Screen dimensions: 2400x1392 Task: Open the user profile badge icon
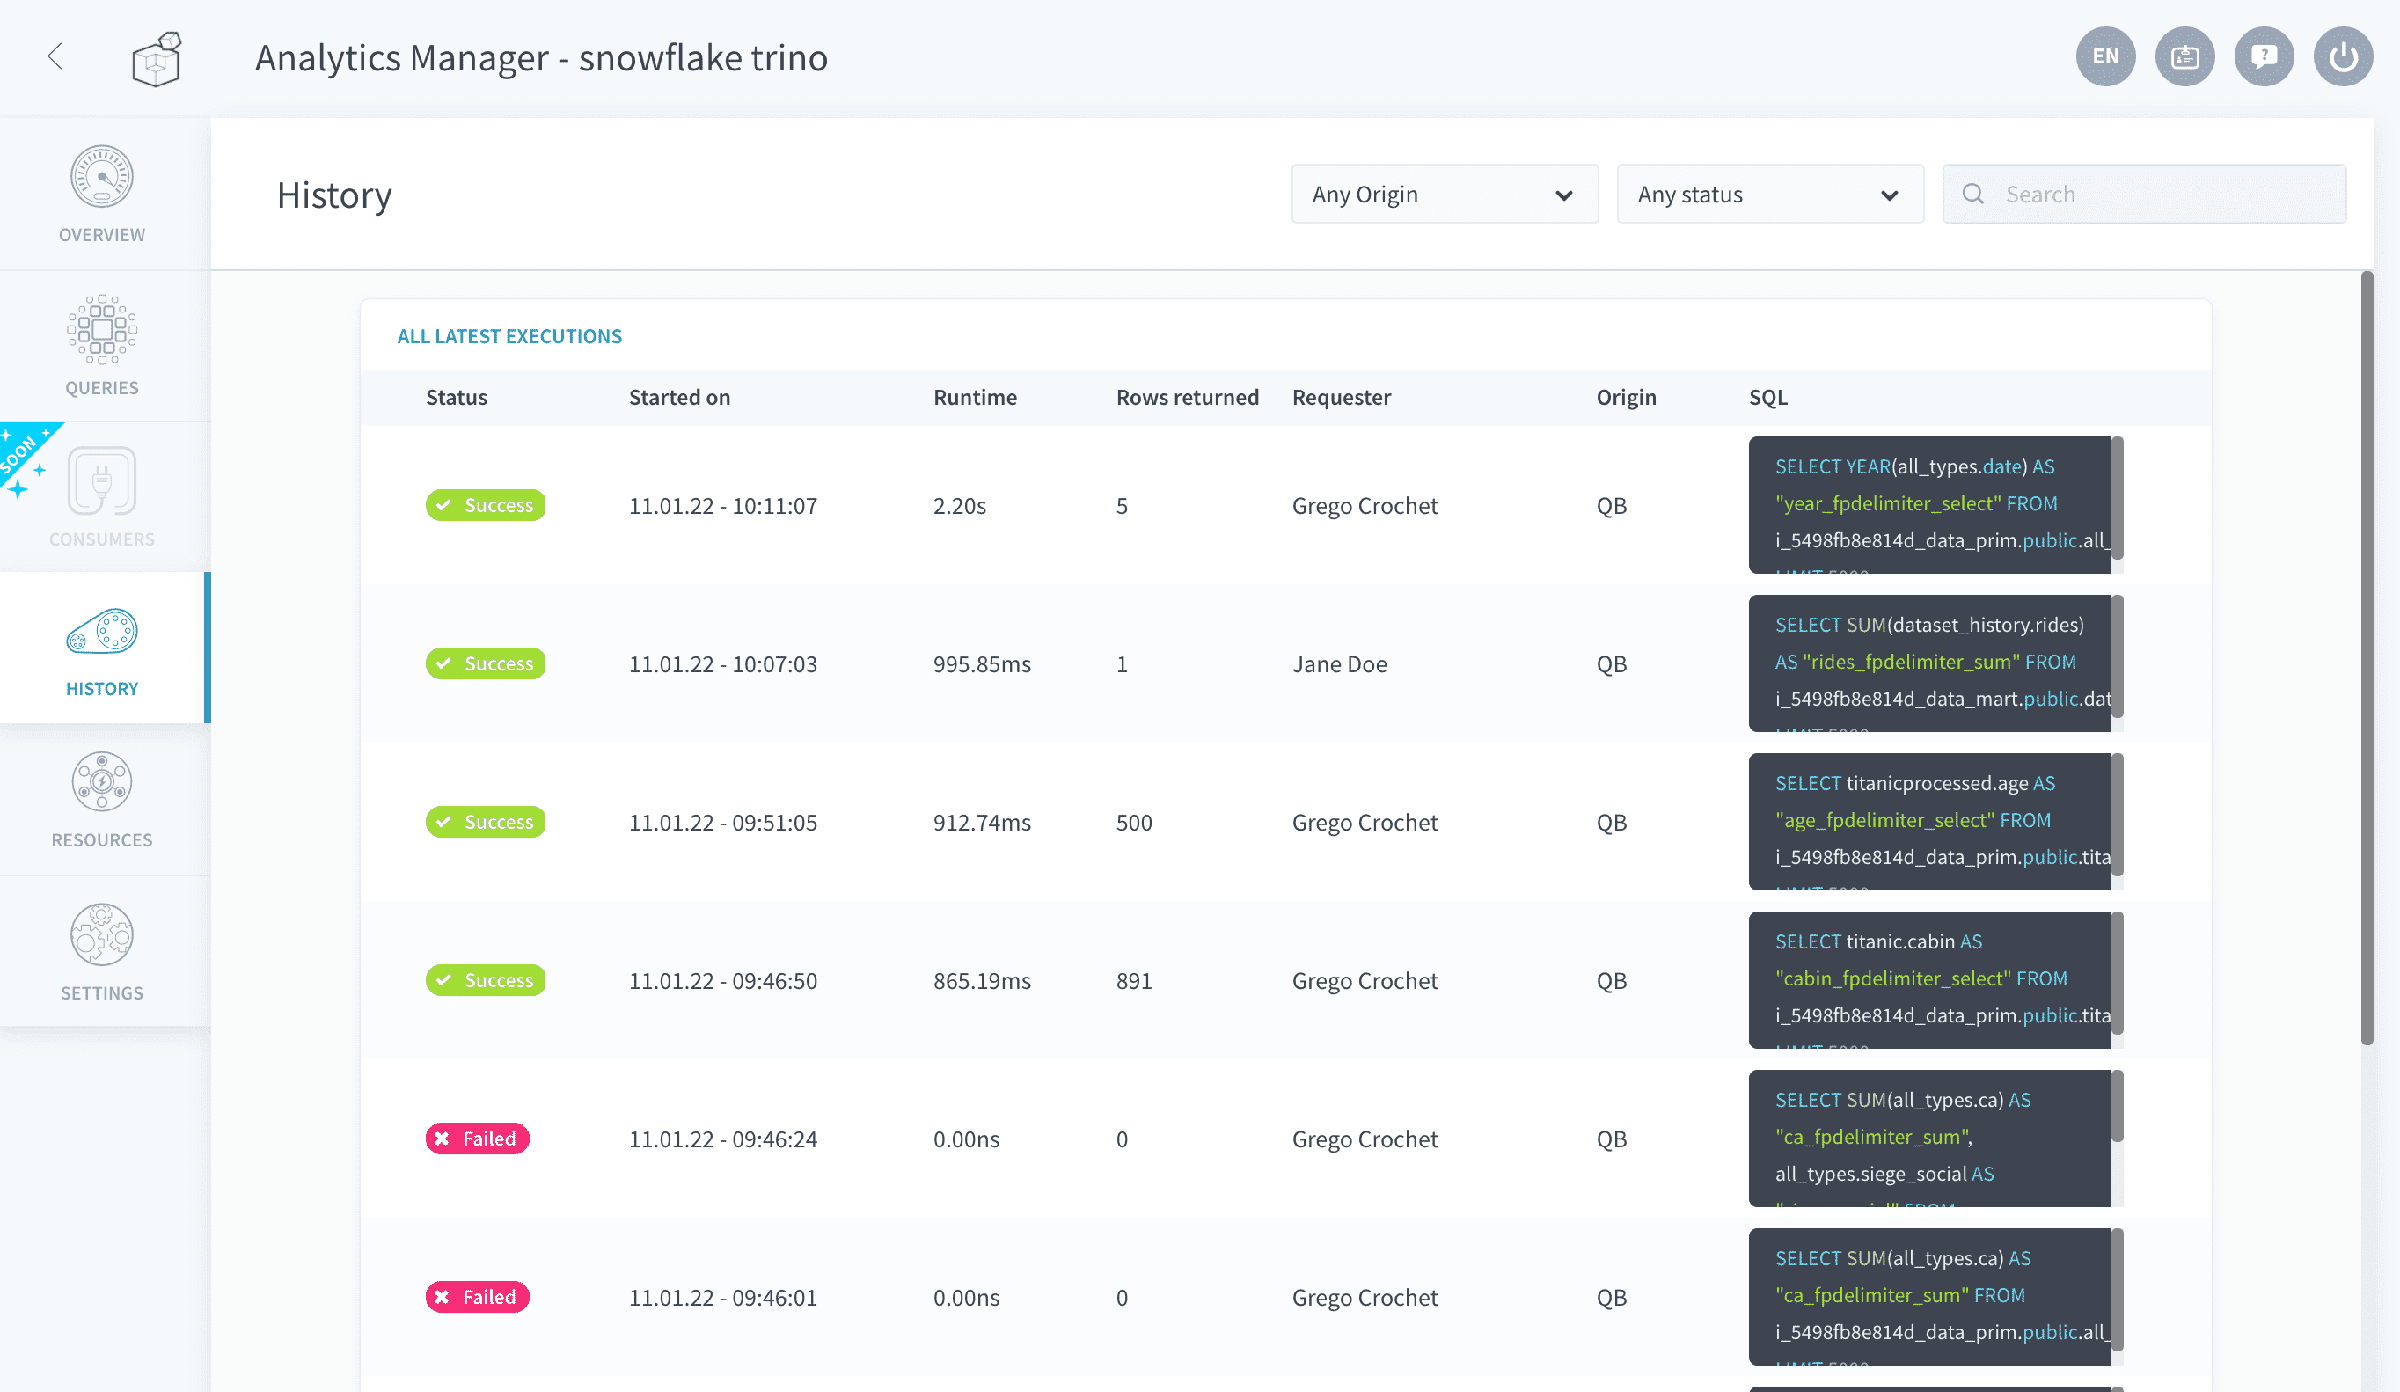[x=2185, y=57]
